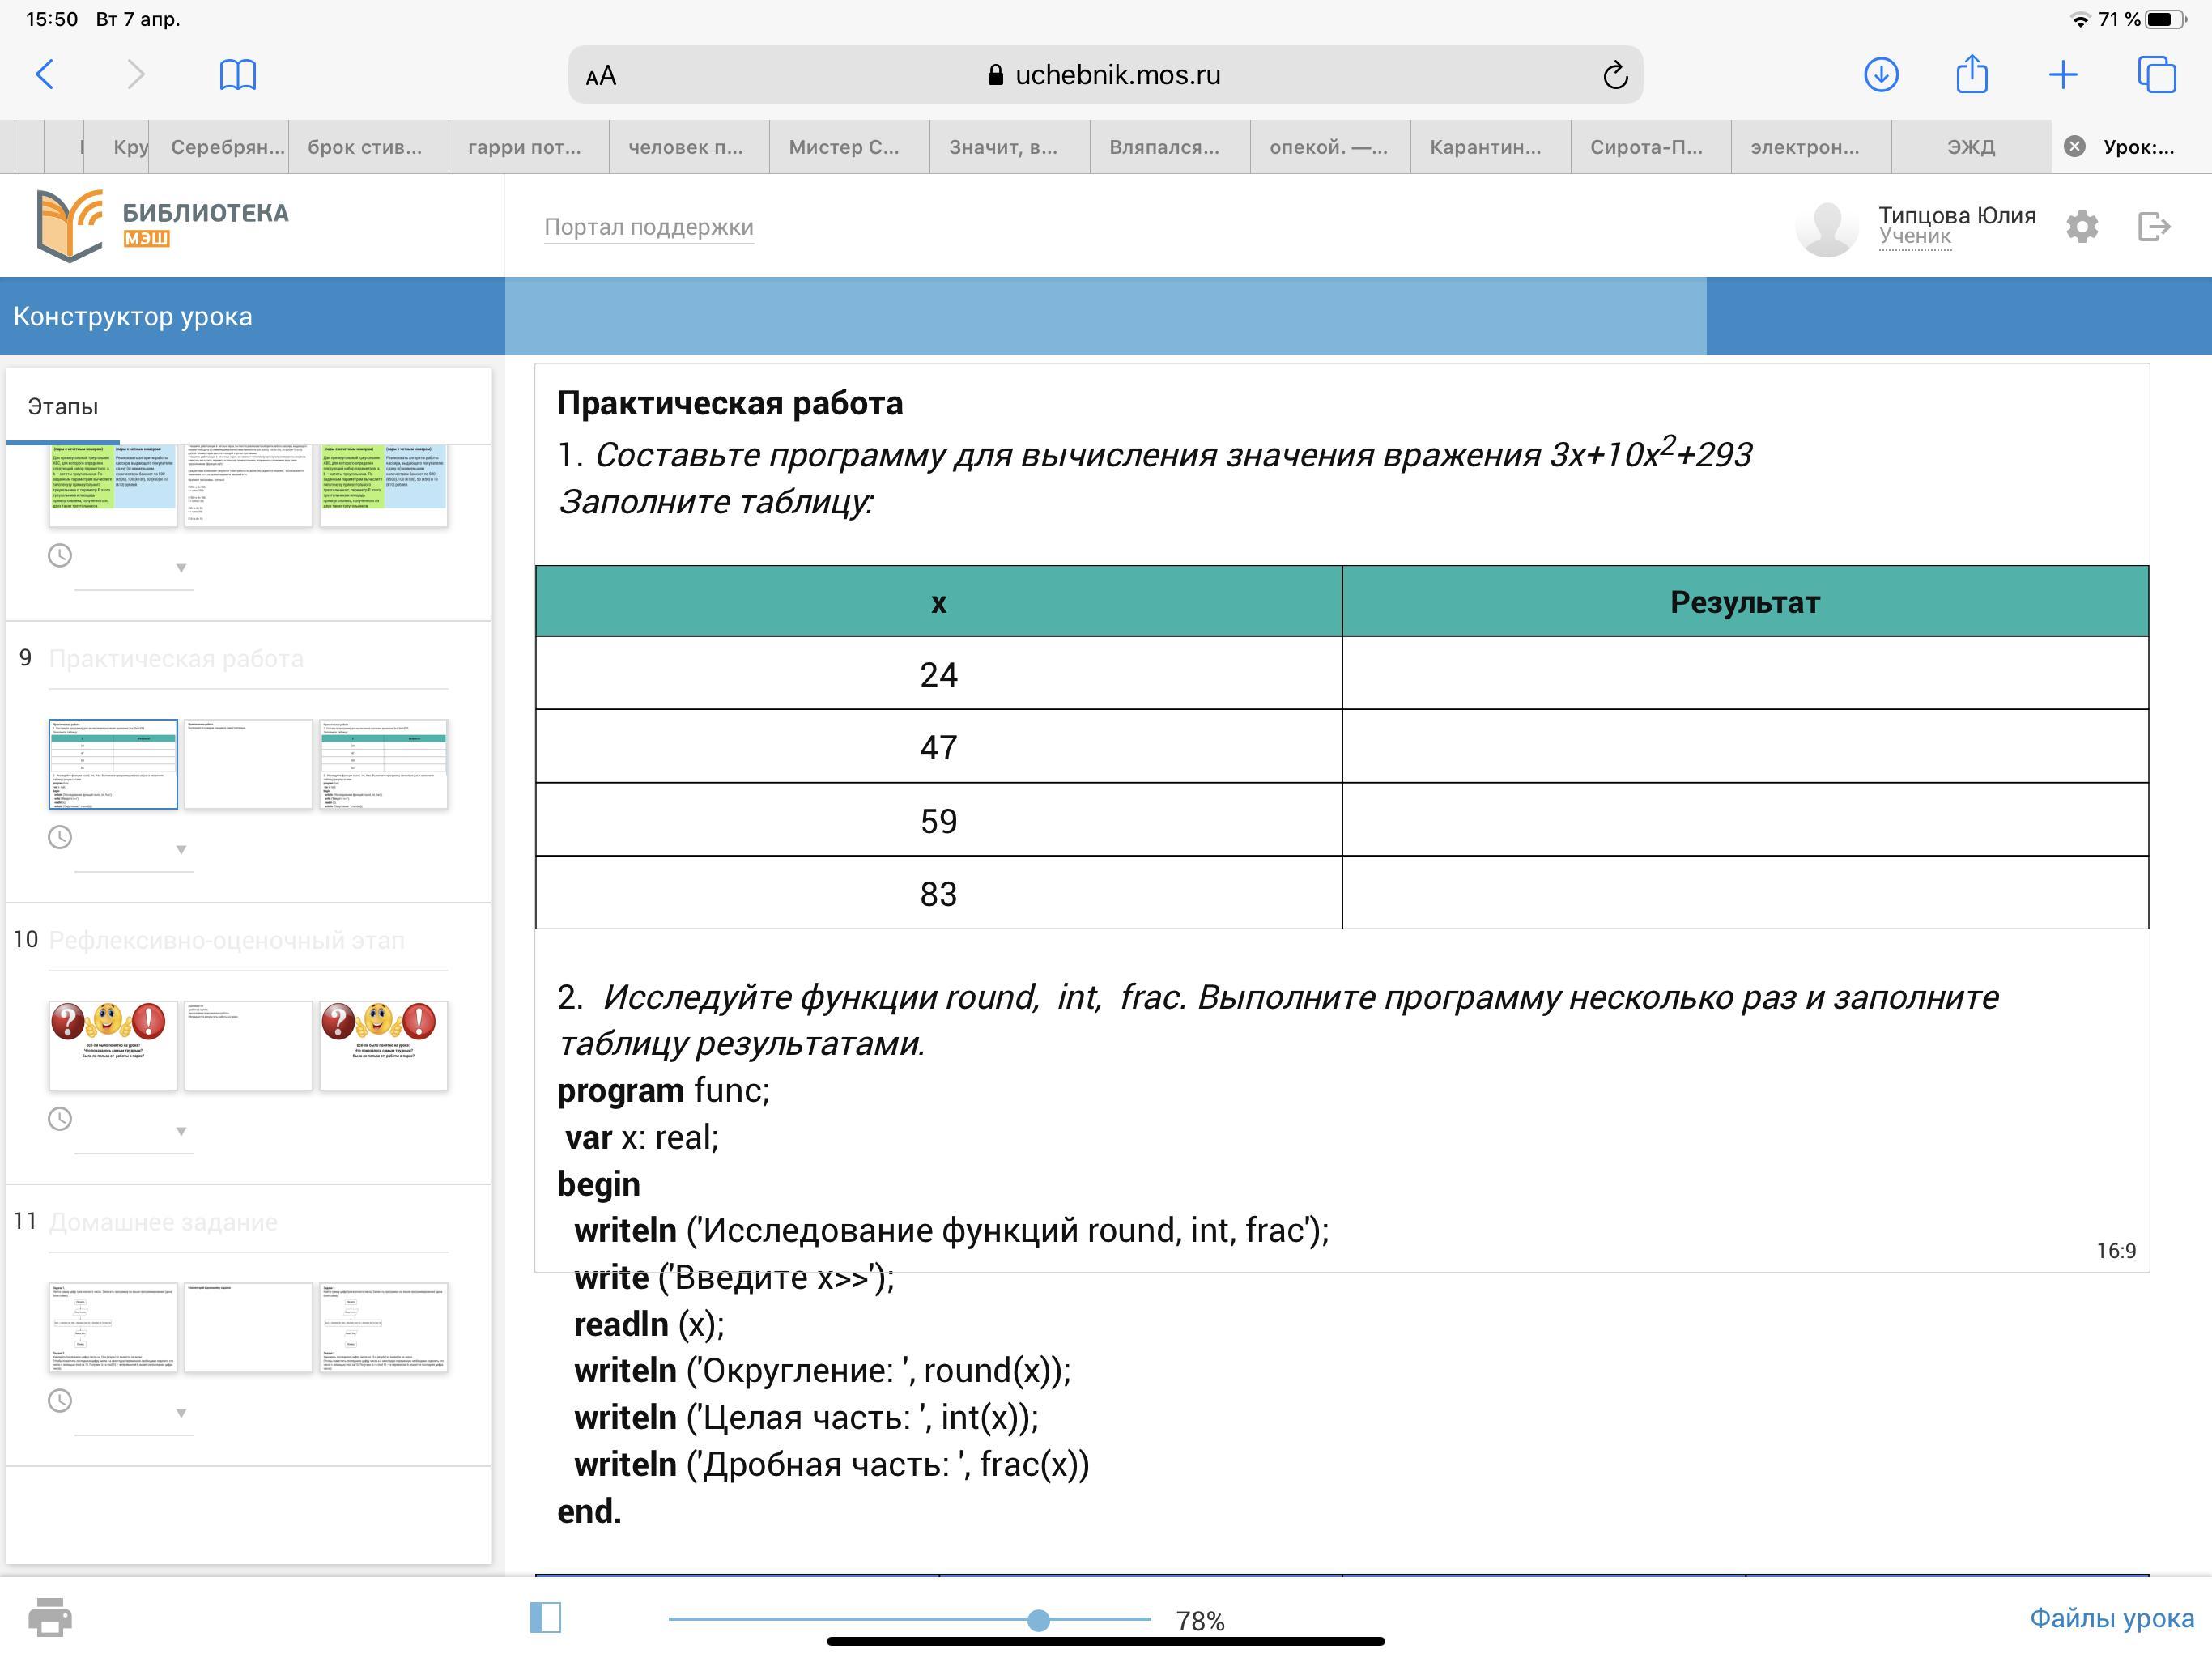Select third stage 11 slide thumbnail
Screen dimensions: 2212x1658
(384, 1328)
